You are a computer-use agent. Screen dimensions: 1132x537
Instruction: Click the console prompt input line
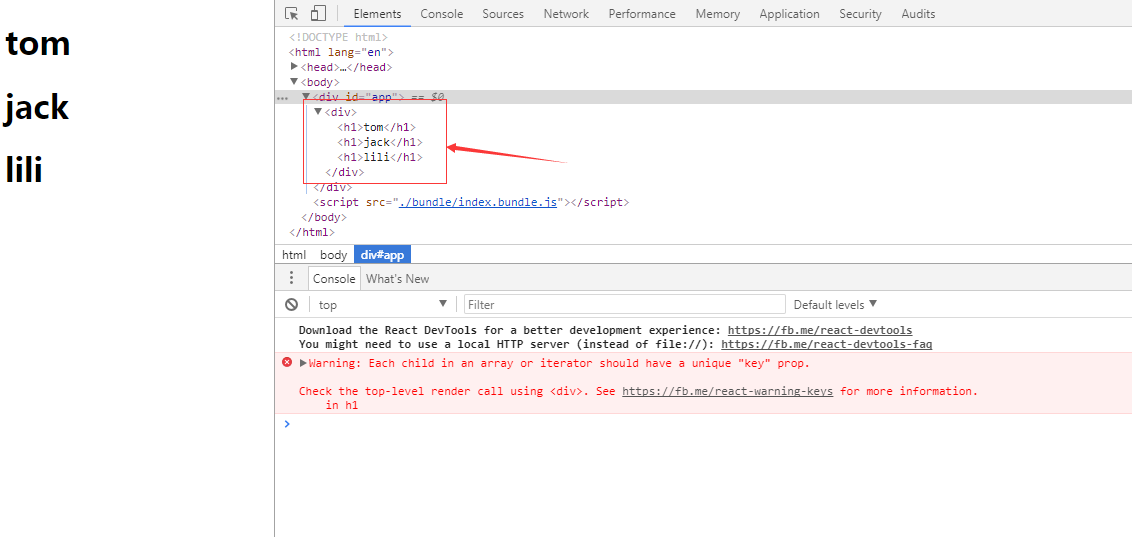708,424
